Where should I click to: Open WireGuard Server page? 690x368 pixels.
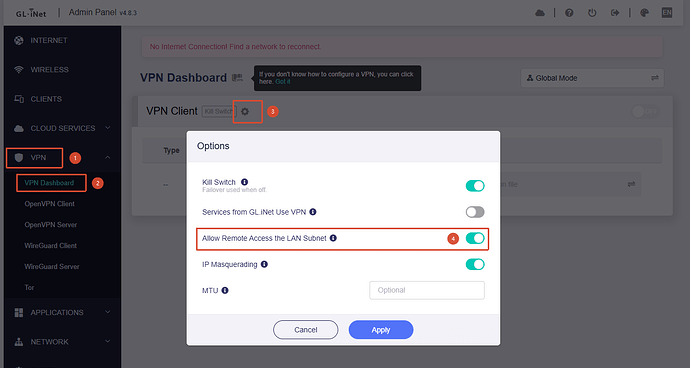click(52, 266)
